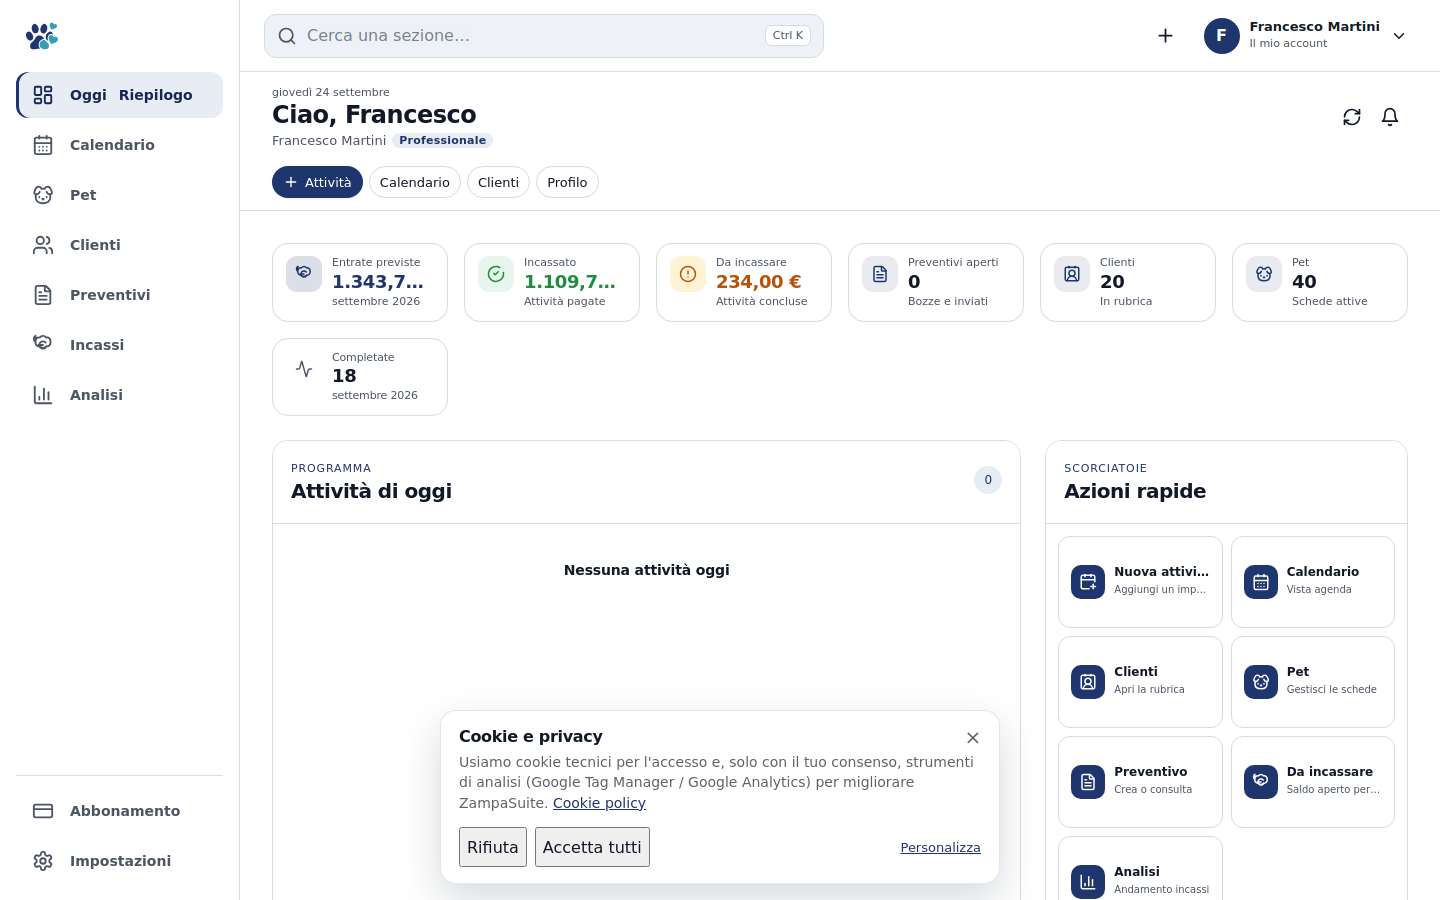Accept all cookies with Accetta tutti
The image size is (1440, 900).
(x=592, y=847)
